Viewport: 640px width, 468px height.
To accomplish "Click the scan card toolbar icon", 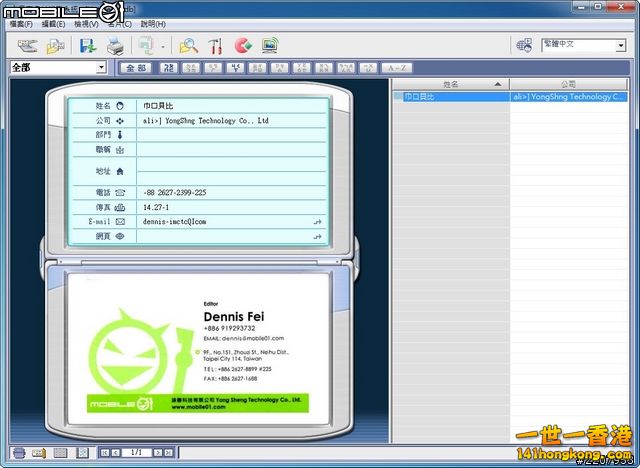I will (x=27, y=45).
